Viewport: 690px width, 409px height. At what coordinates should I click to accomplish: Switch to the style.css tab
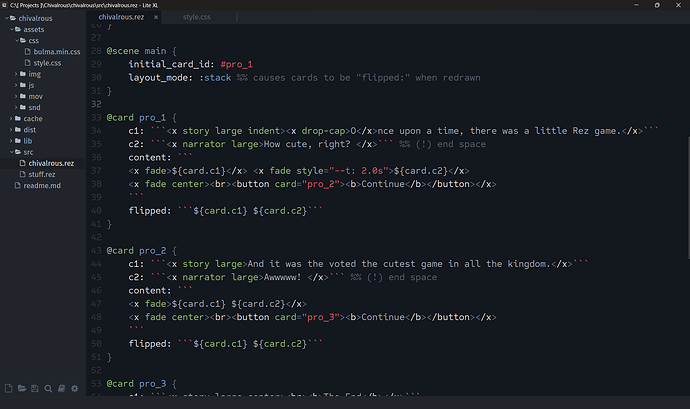(197, 17)
